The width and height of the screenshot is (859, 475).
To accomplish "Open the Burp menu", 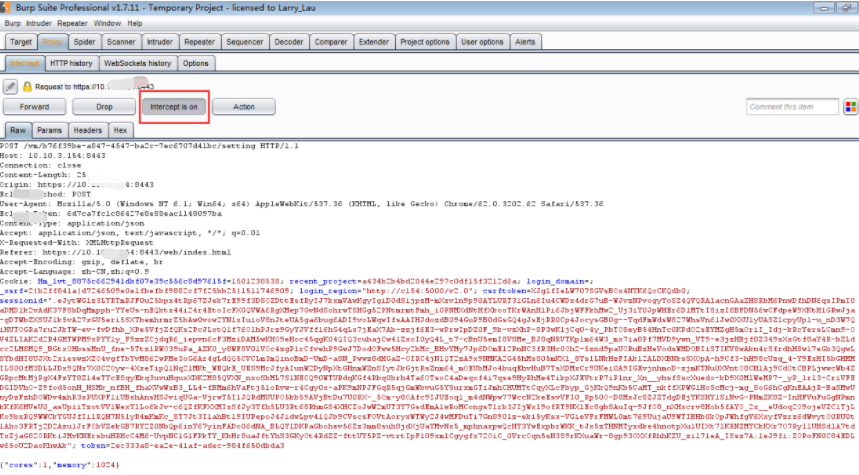I will click(x=13, y=24).
